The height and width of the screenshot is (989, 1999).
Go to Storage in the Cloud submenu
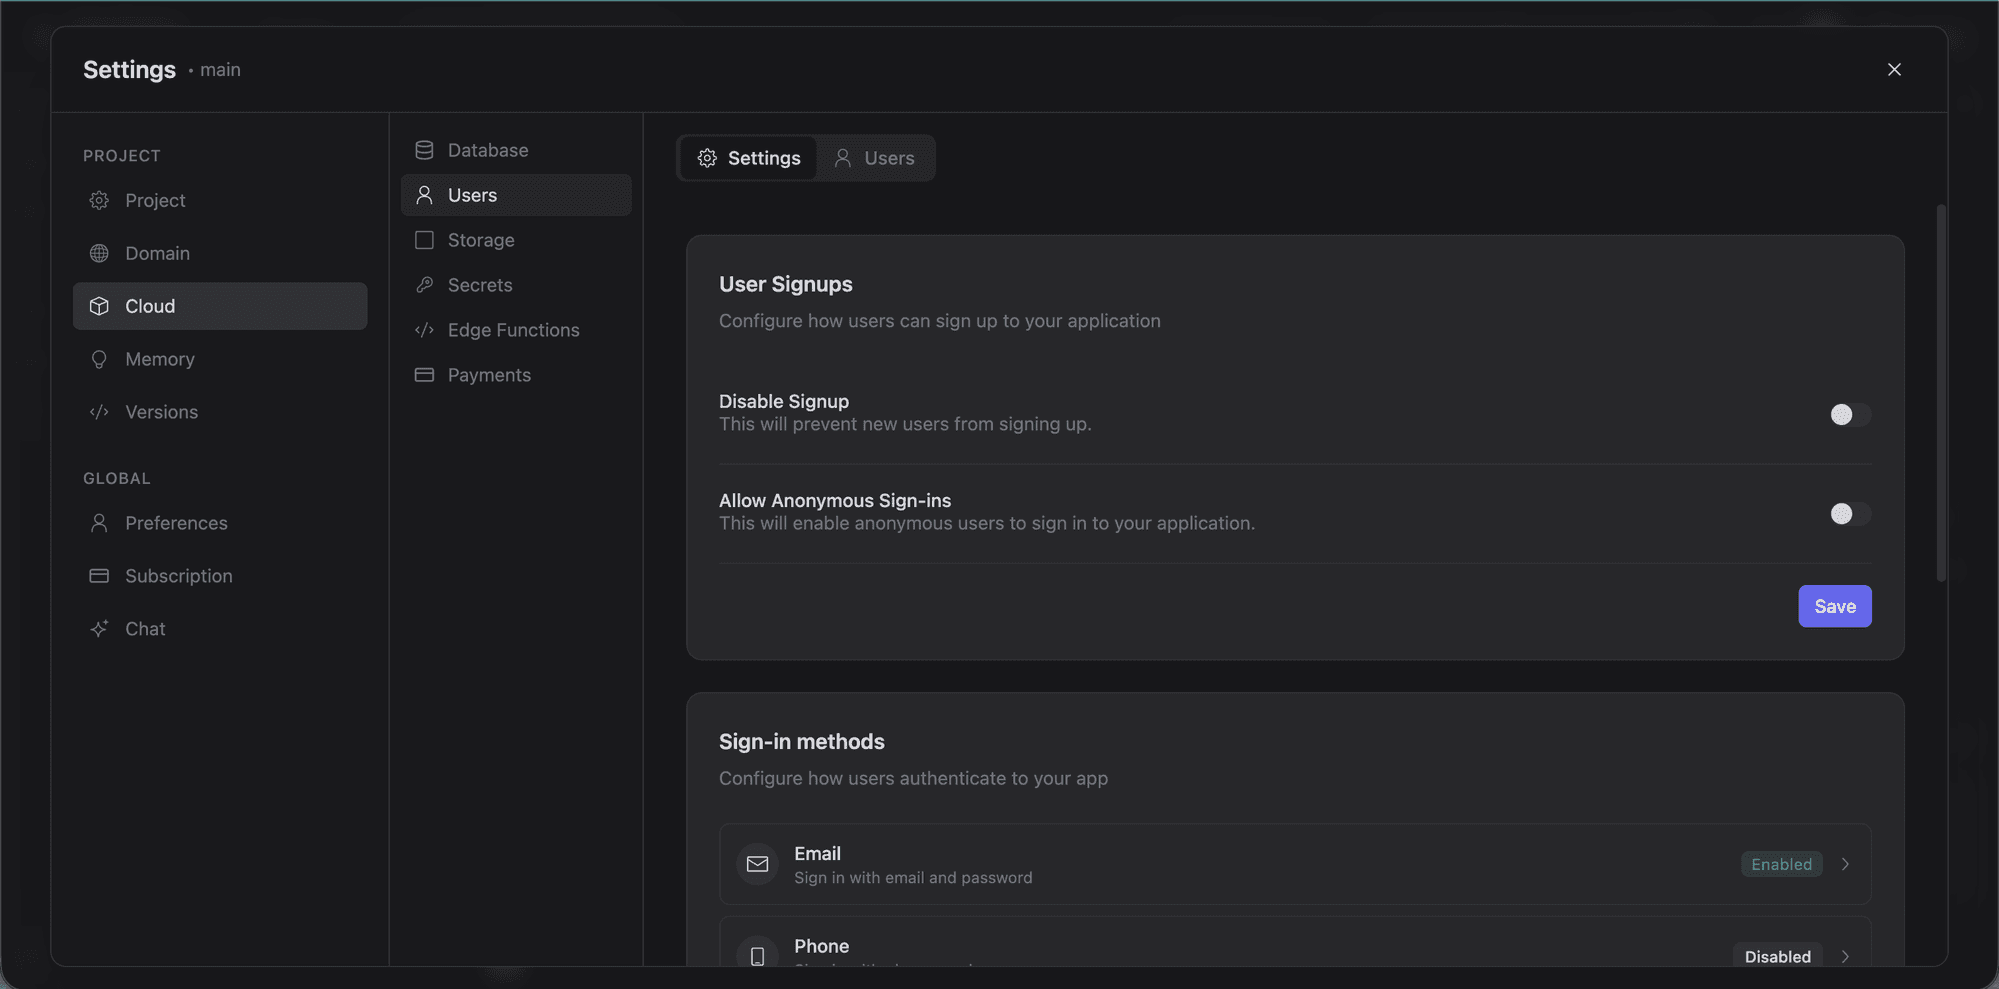(516, 240)
